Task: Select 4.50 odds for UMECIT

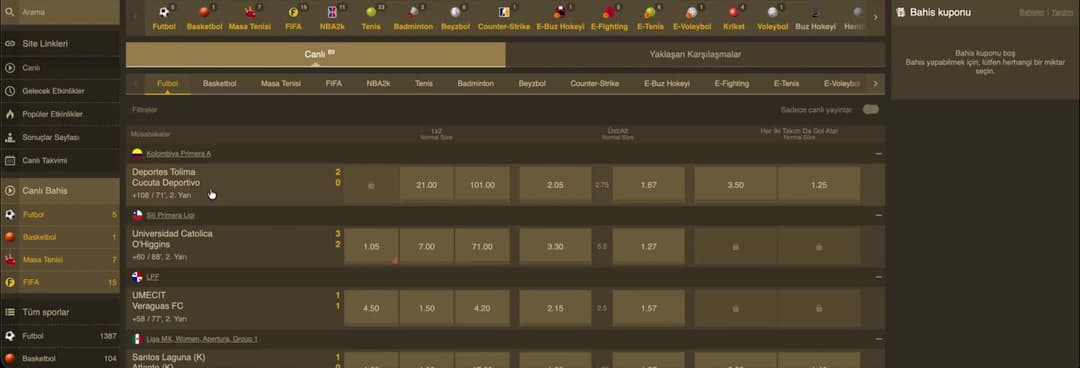Action: [371, 308]
